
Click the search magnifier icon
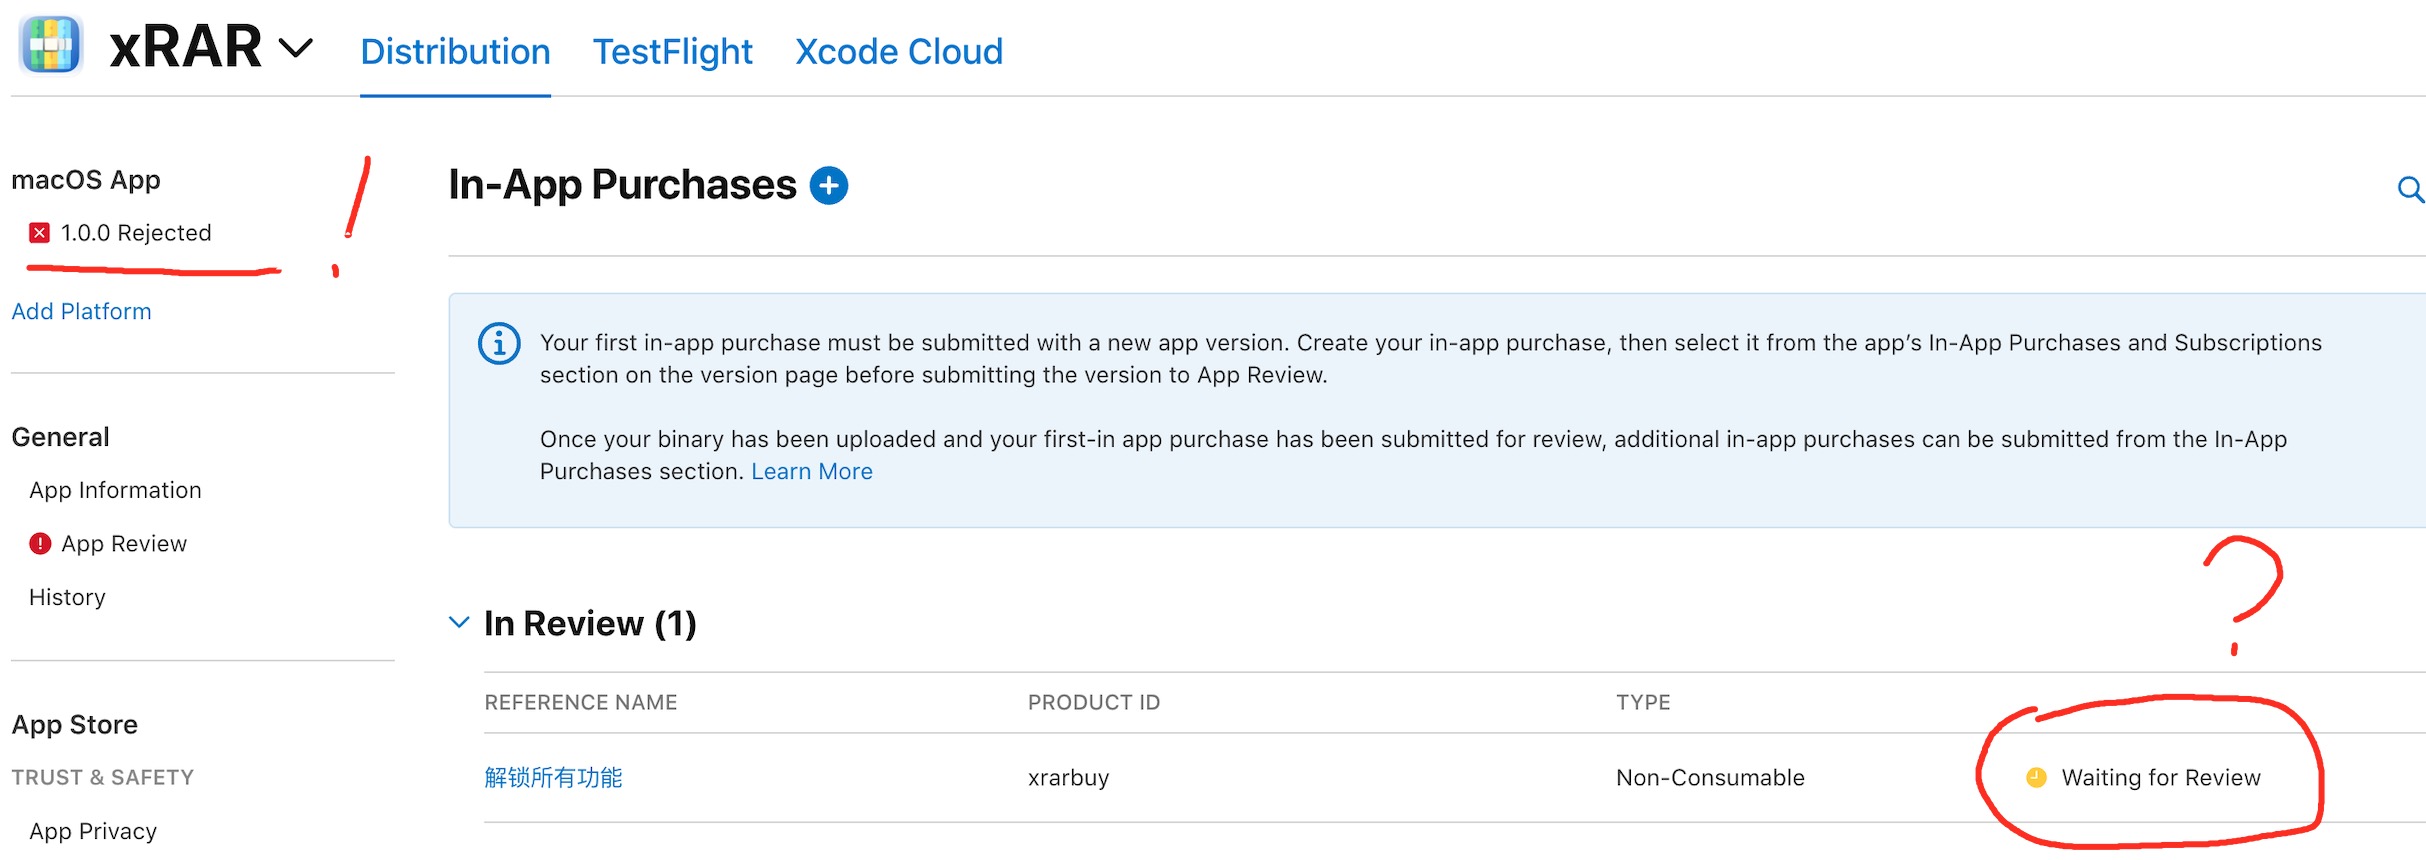tap(2410, 189)
